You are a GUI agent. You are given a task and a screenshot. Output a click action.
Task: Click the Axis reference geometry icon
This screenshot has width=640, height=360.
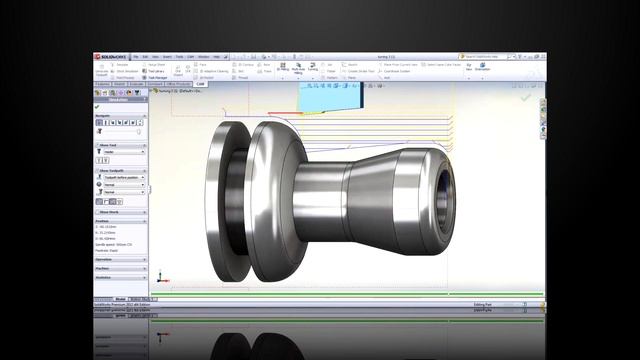[x=384, y=78]
